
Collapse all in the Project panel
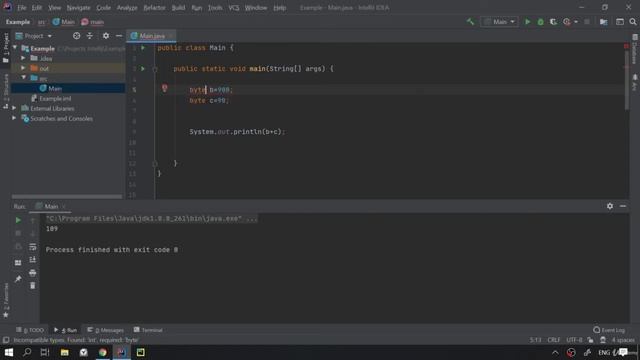(89, 36)
